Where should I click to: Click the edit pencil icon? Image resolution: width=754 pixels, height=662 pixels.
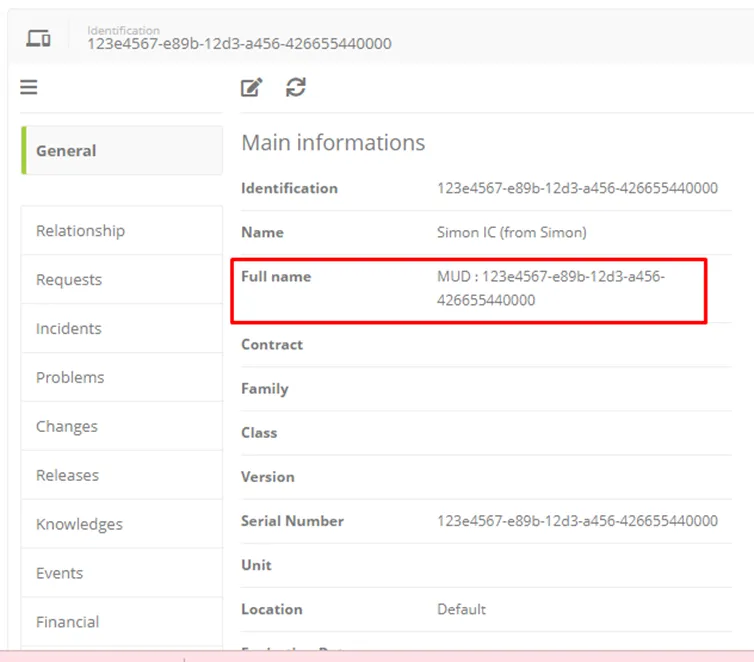(x=251, y=87)
